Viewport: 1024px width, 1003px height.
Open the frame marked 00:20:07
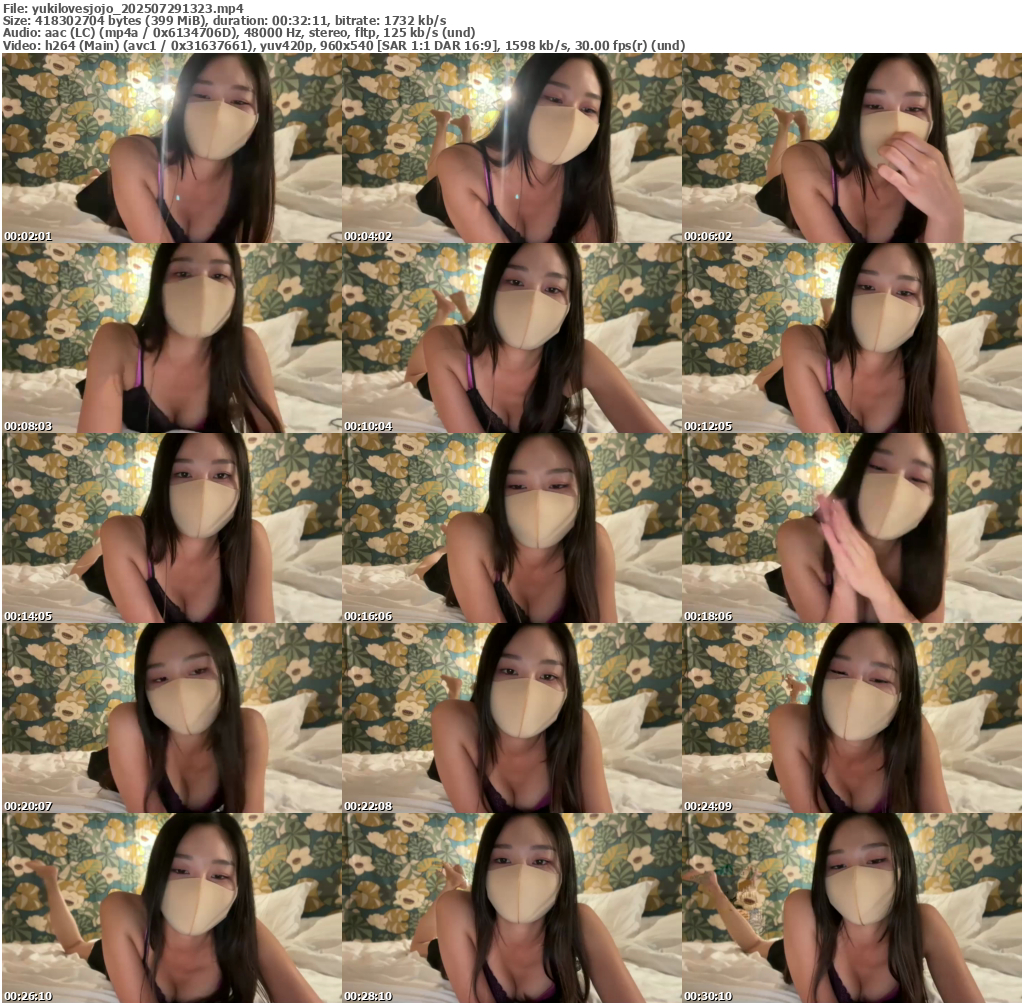pos(171,718)
